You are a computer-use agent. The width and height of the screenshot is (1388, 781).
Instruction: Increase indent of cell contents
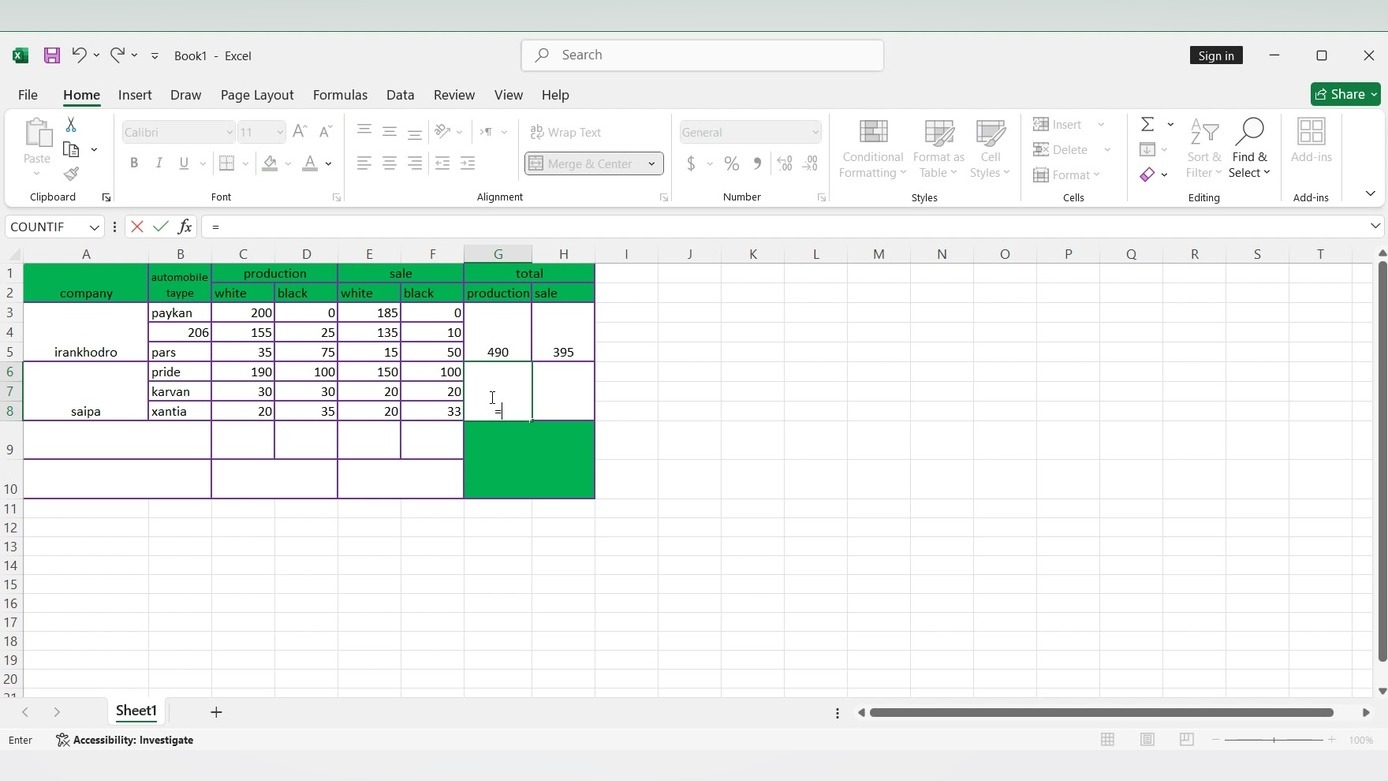467,164
